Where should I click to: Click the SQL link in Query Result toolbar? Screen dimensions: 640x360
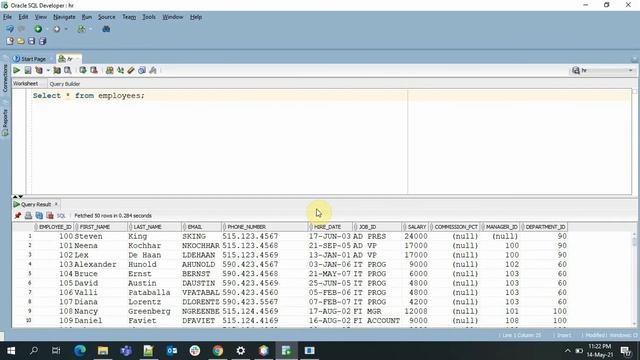[61, 216]
